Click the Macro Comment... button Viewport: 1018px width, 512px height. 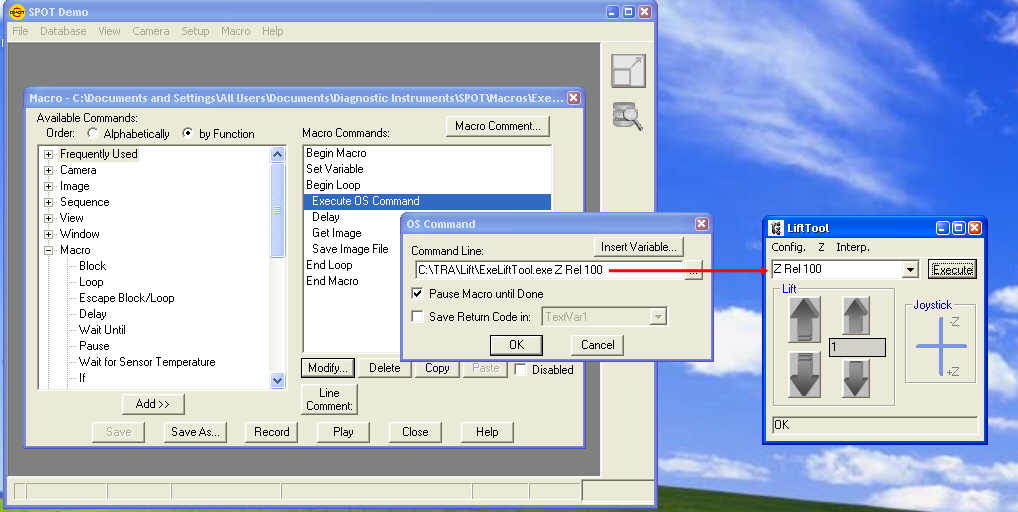pos(497,126)
